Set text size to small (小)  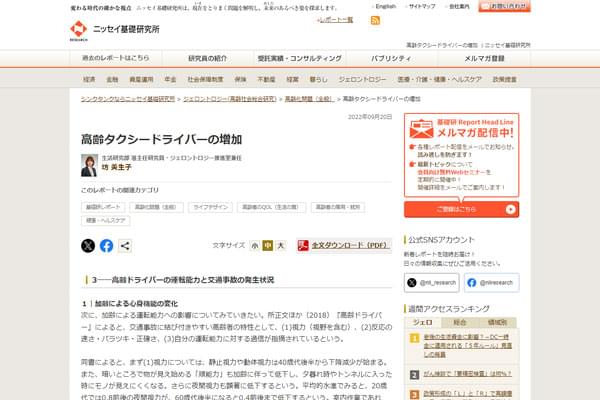(x=254, y=245)
